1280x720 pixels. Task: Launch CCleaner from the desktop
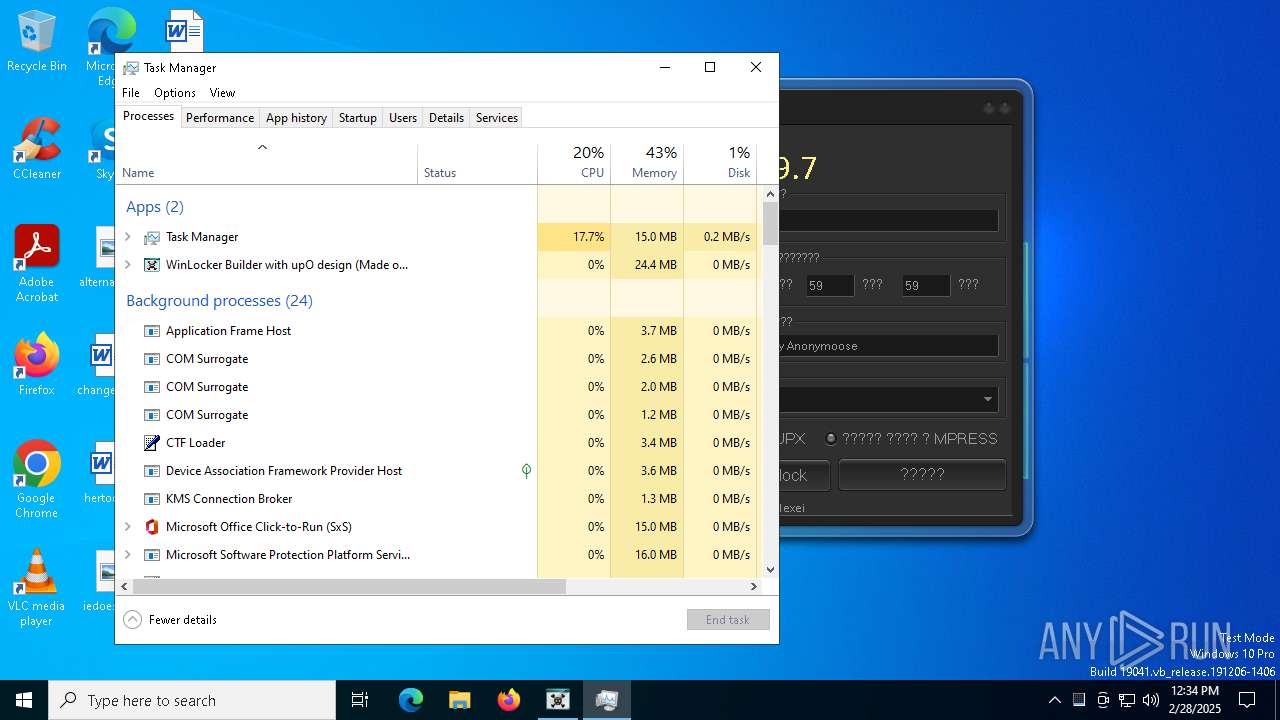tap(36, 148)
